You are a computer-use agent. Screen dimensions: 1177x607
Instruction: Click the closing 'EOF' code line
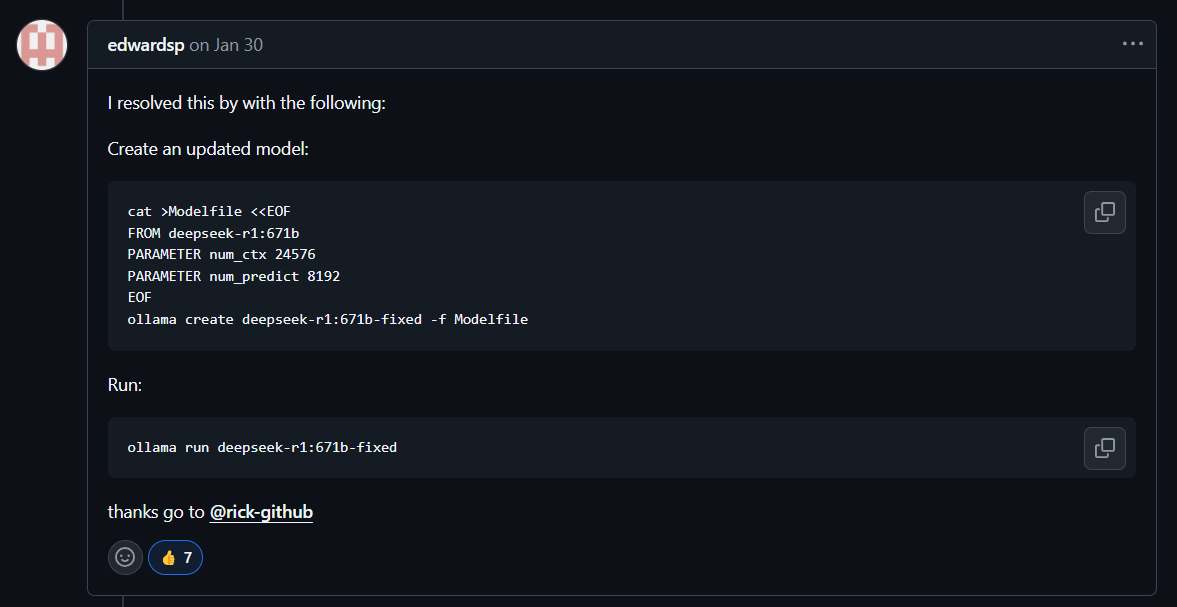point(140,298)
